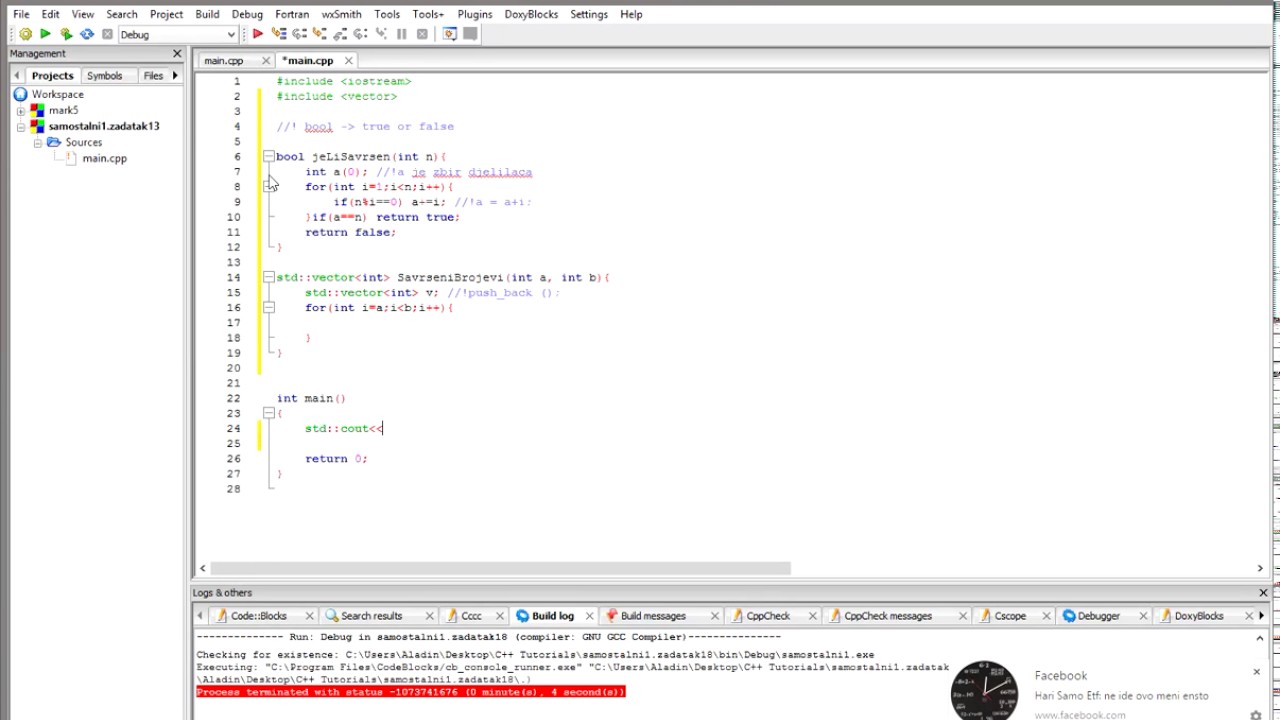The height and width of the screenshot is (720, 1280).
Task: Fold SavrseniBrojevi function at line 14
Action: [x=268, y=277]
